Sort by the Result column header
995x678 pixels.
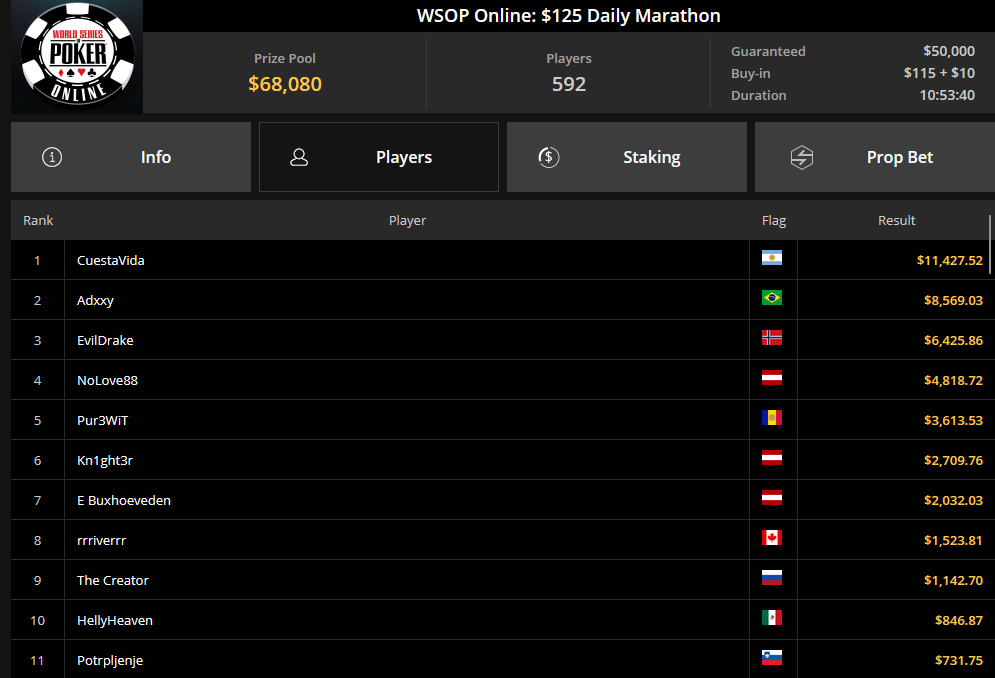897,220
